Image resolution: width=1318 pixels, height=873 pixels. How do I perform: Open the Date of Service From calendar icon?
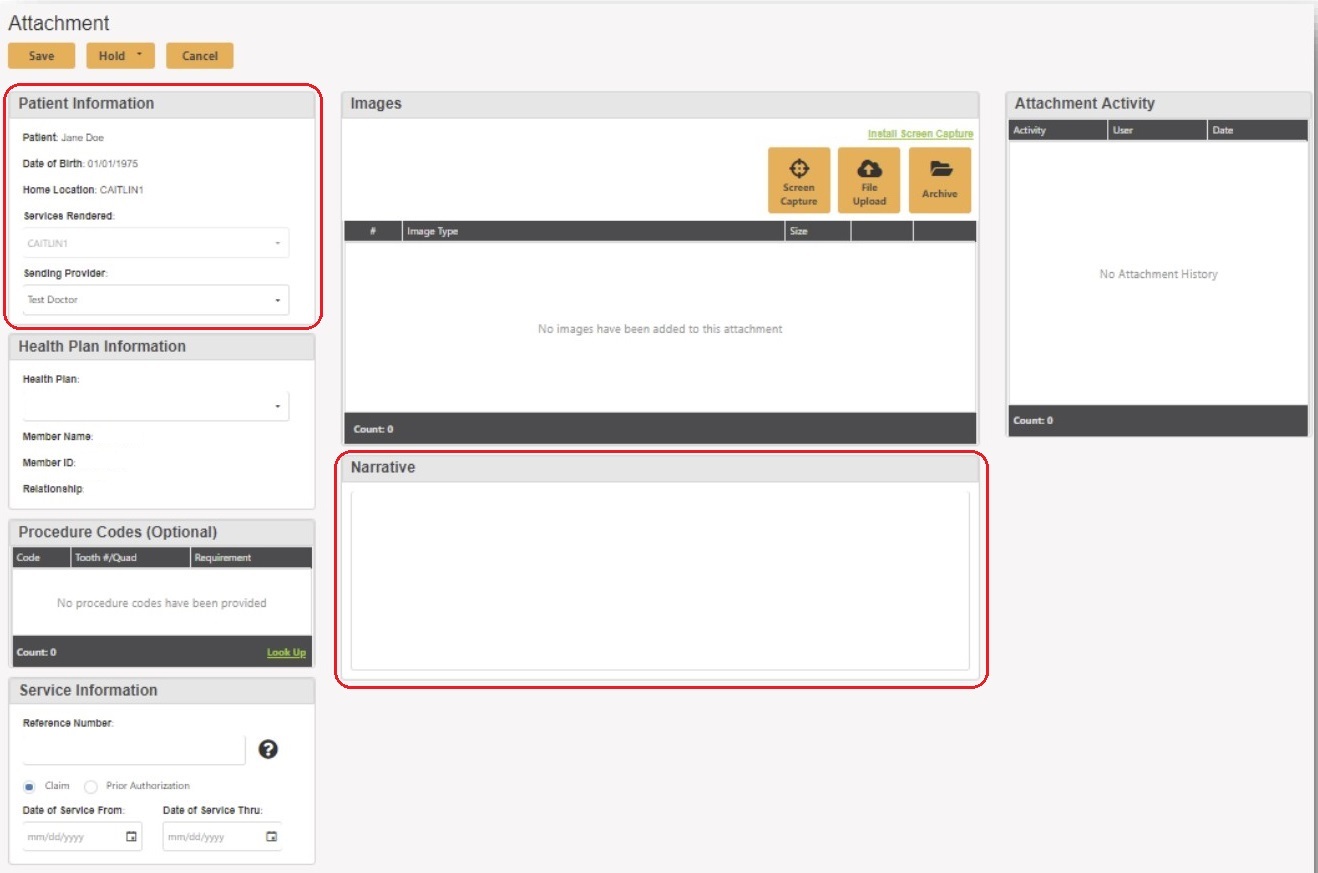click(131, 837)
